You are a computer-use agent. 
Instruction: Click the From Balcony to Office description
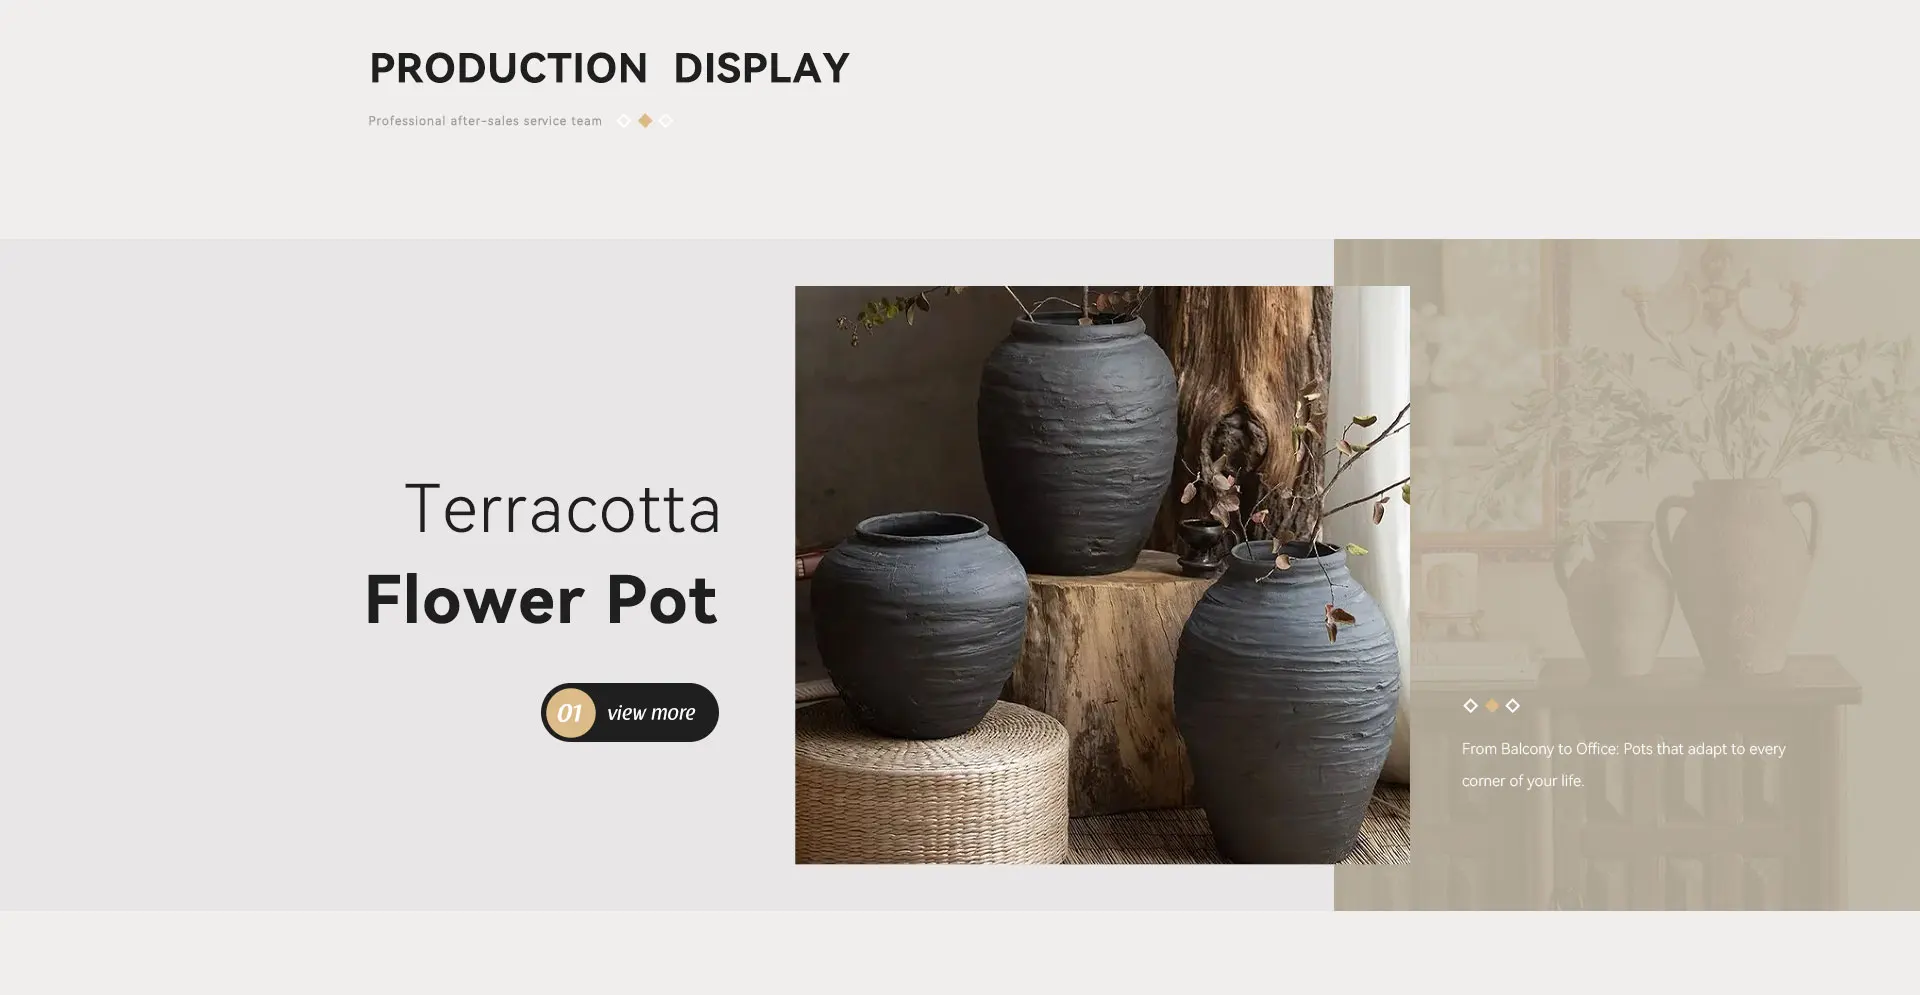coord(1623,764)
